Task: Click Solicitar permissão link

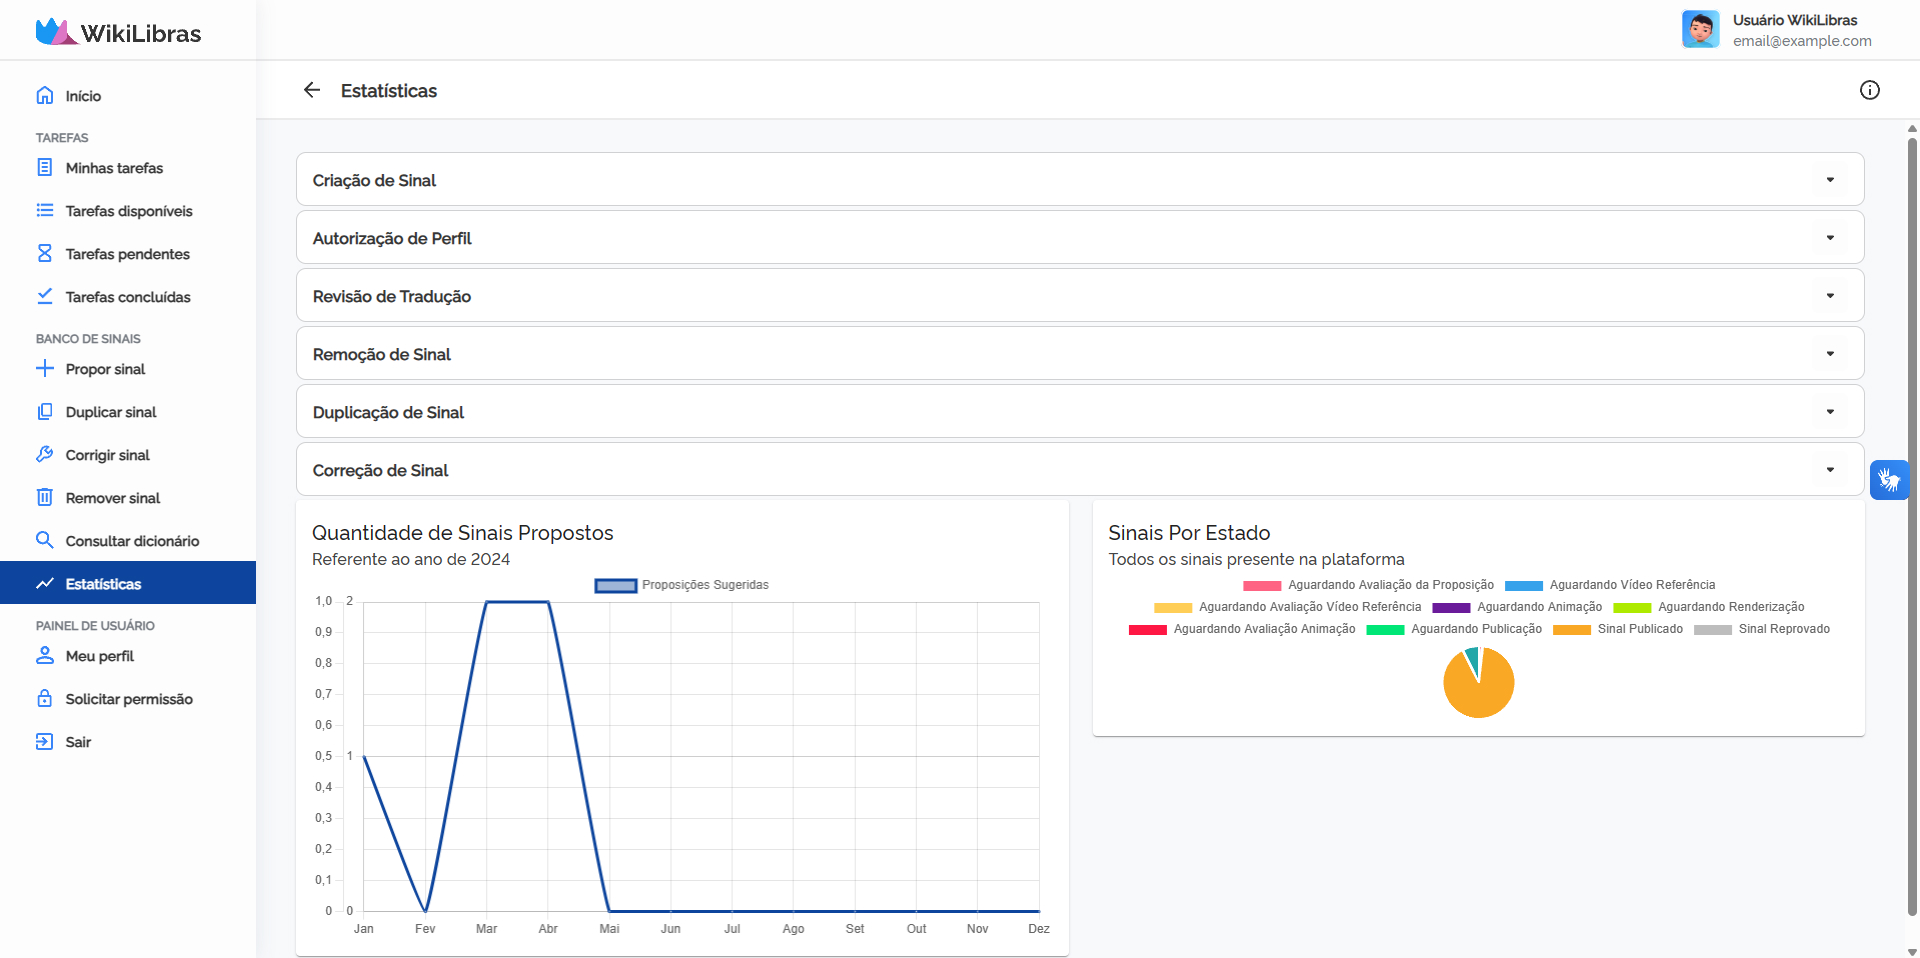Action: (129, 699)
